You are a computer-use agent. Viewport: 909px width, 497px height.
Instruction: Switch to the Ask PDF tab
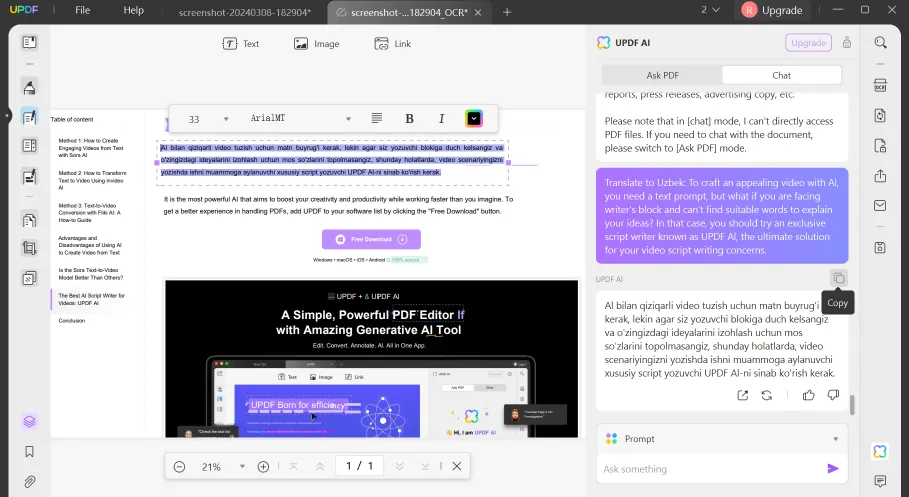(663, 75)
